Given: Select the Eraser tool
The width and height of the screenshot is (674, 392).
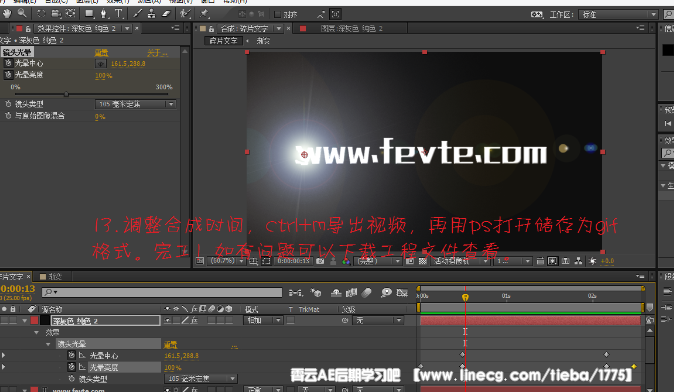Looking at the screenshot, I should pyautogui.click(x=166, y=14).
